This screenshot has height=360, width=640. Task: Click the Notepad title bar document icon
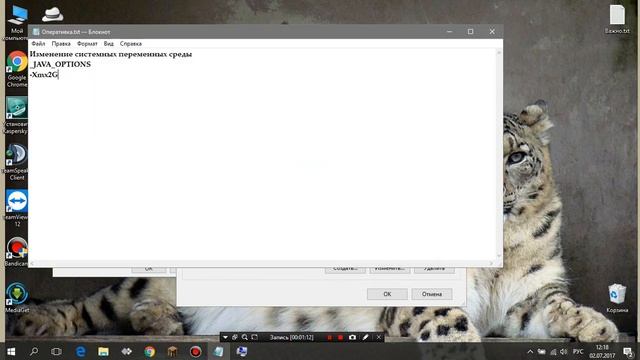click(x=36, y=31)
